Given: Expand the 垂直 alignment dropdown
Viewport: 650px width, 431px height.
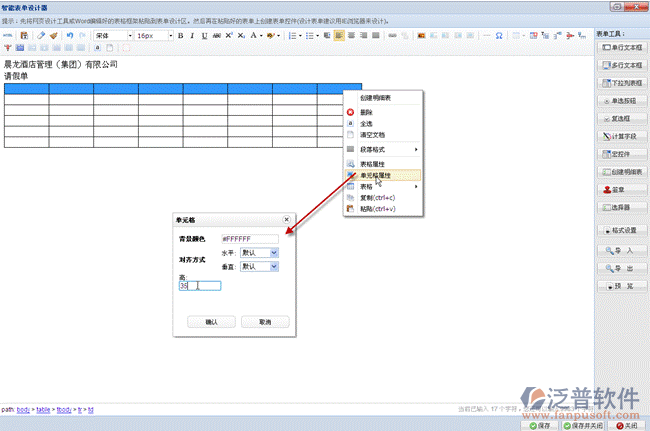Looking at the screenshot, I should coord(259,267).
